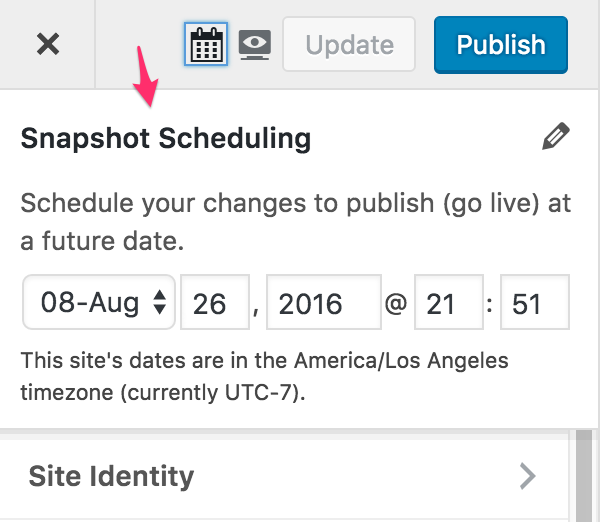Click the greyed Update button
This screenshot has height=522, width=600.
click(349, 44)
